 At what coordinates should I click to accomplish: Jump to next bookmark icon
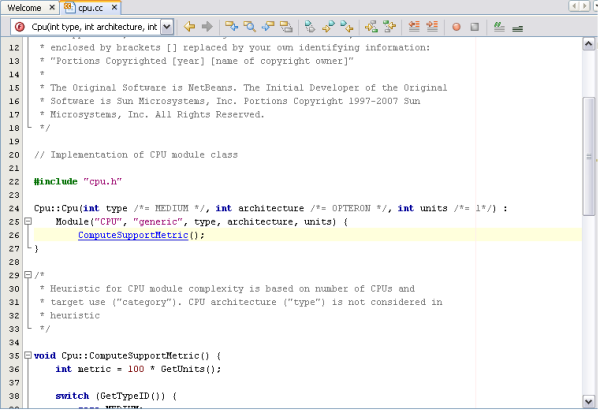coord(347,27)
